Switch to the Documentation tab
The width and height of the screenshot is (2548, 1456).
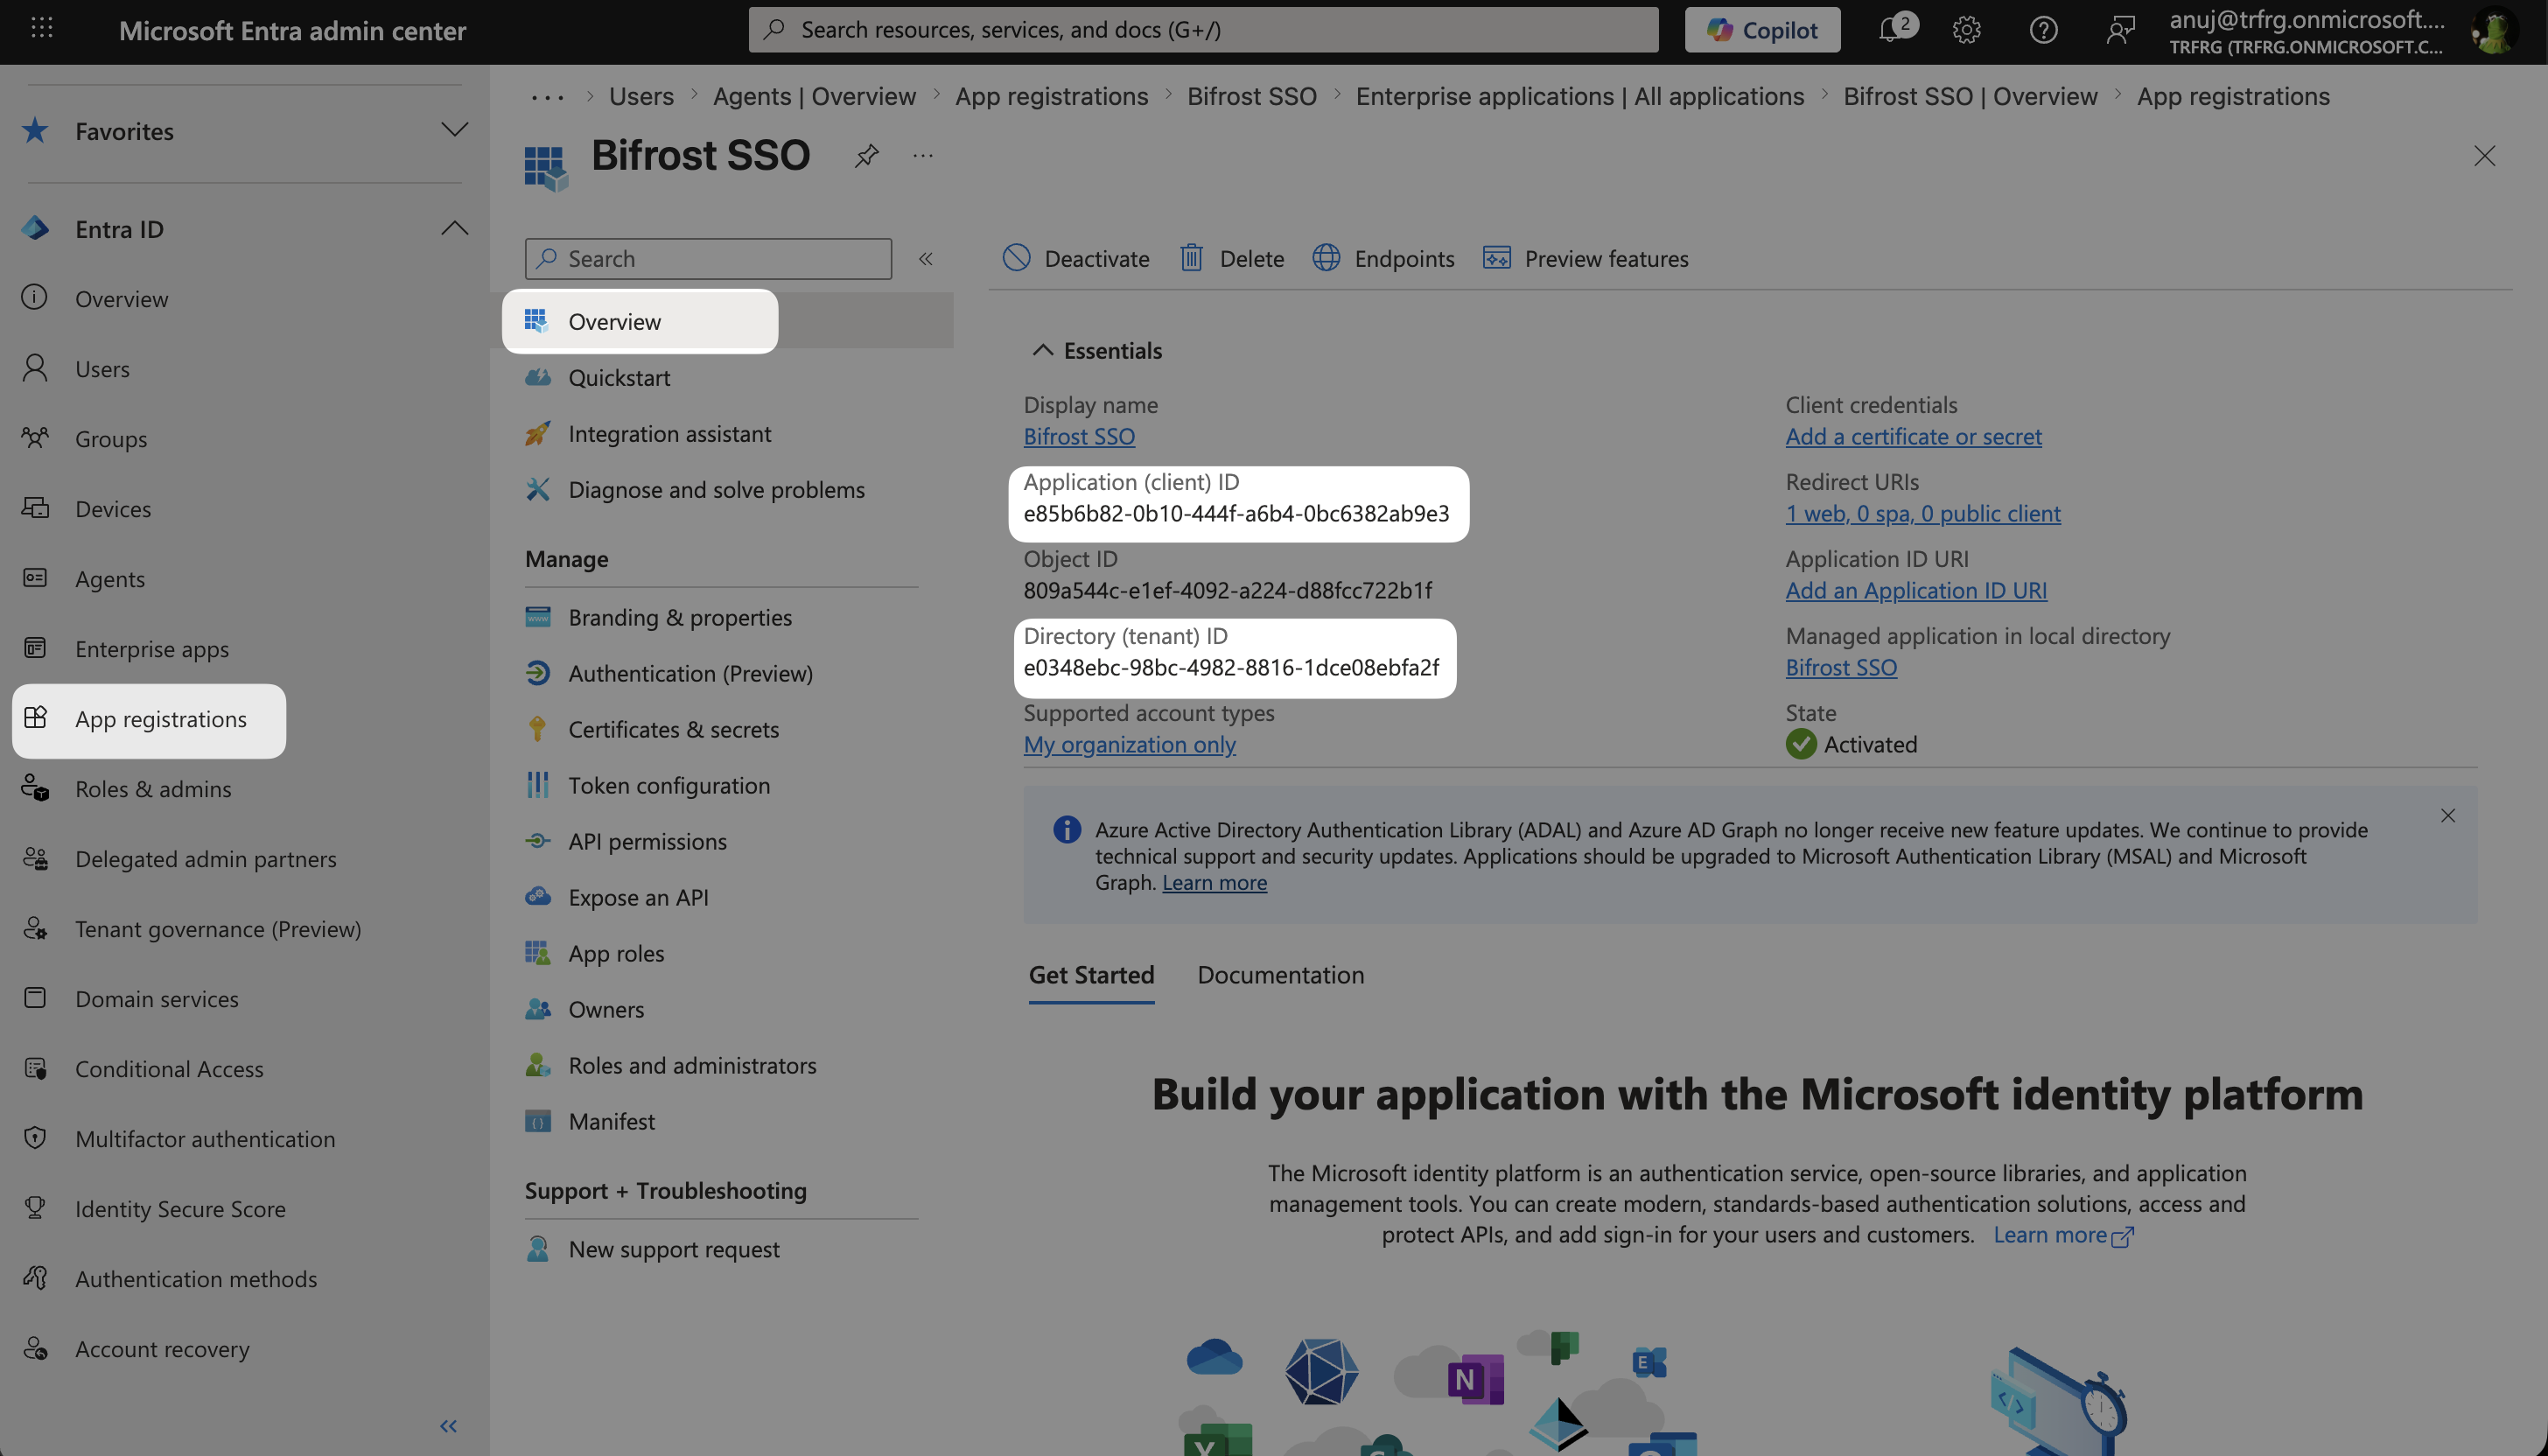tap(1280, 975)
